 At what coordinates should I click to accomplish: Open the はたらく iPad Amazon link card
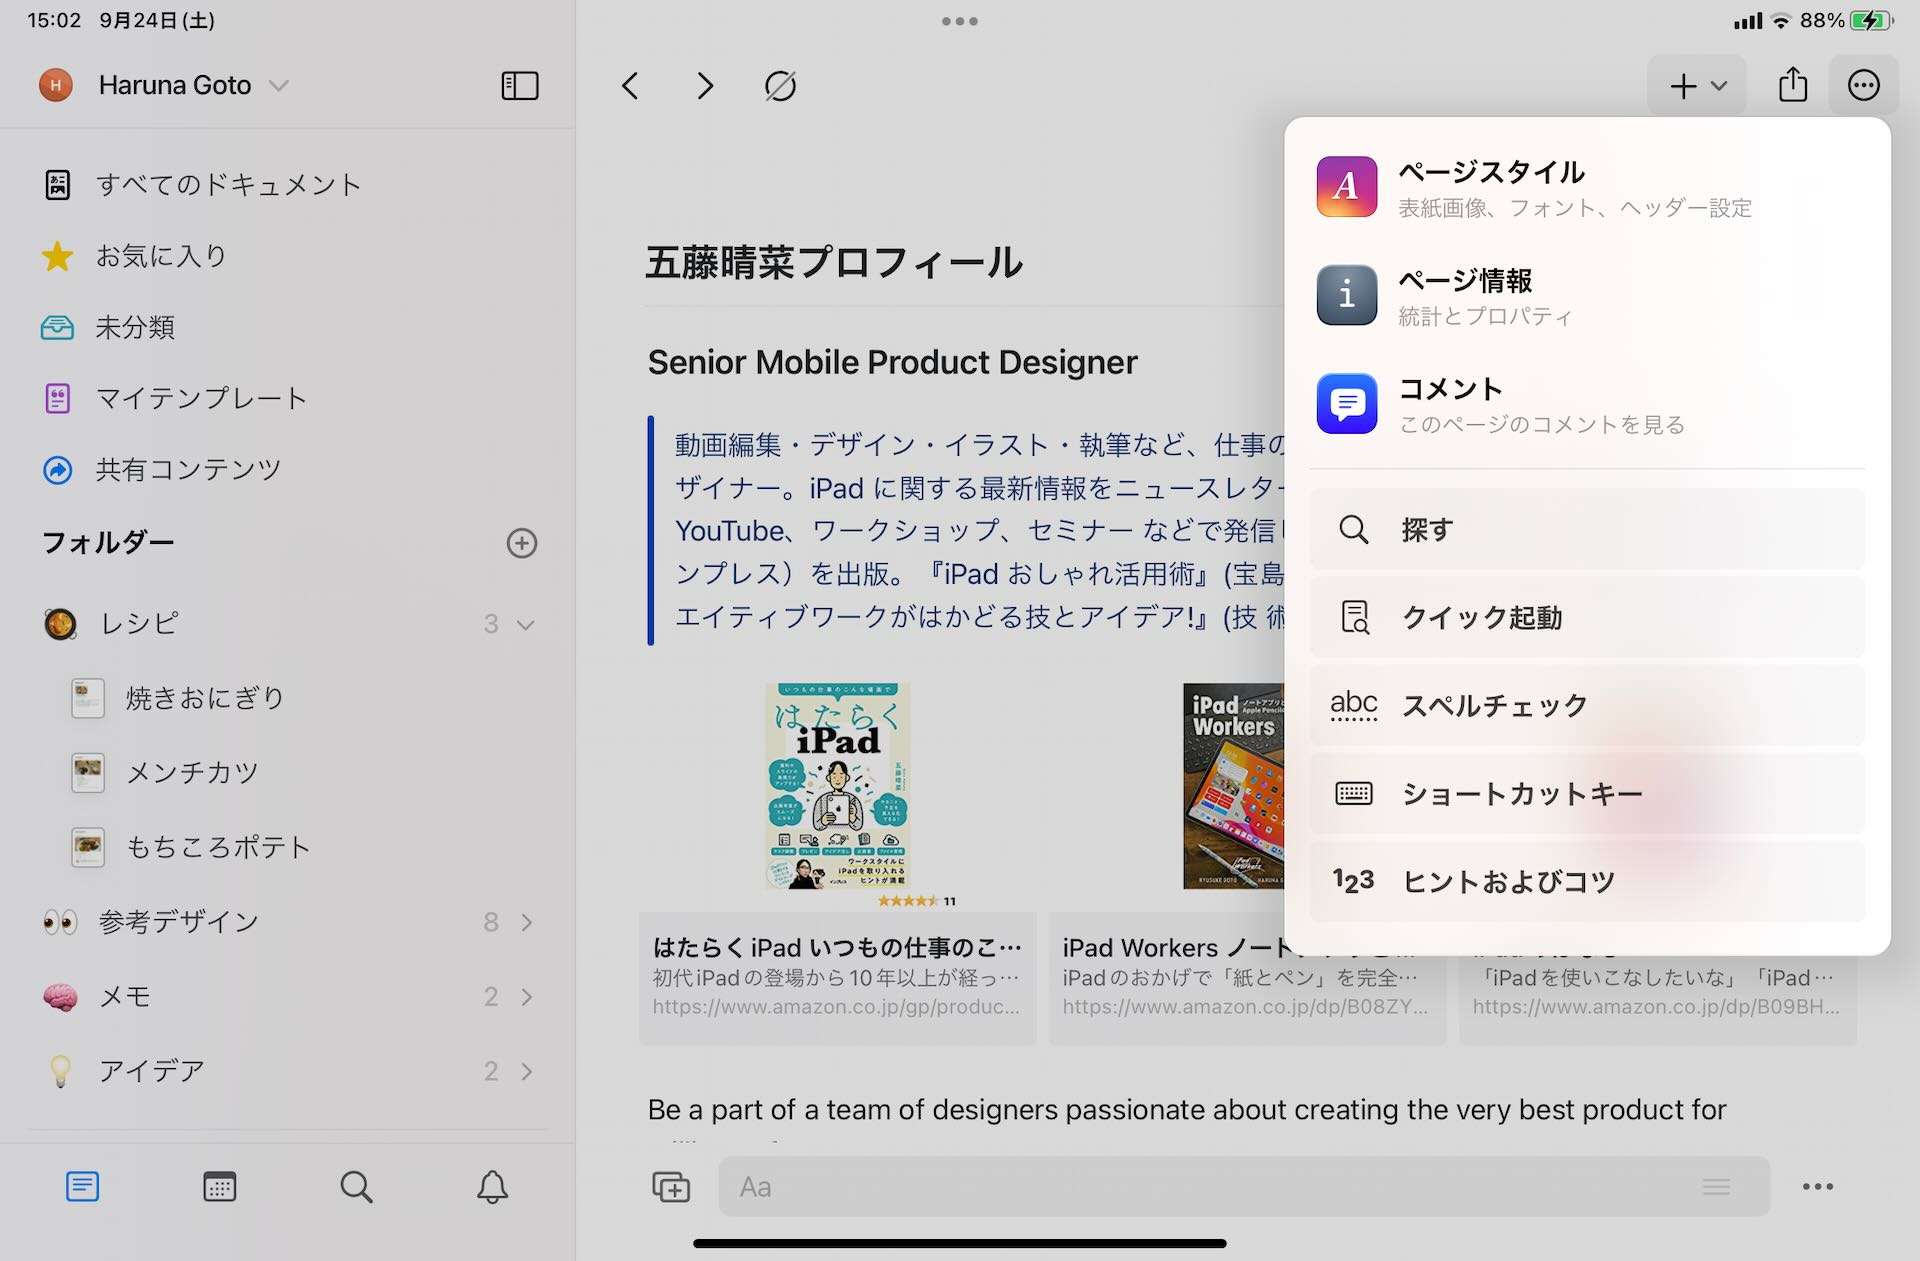point(838,978)
